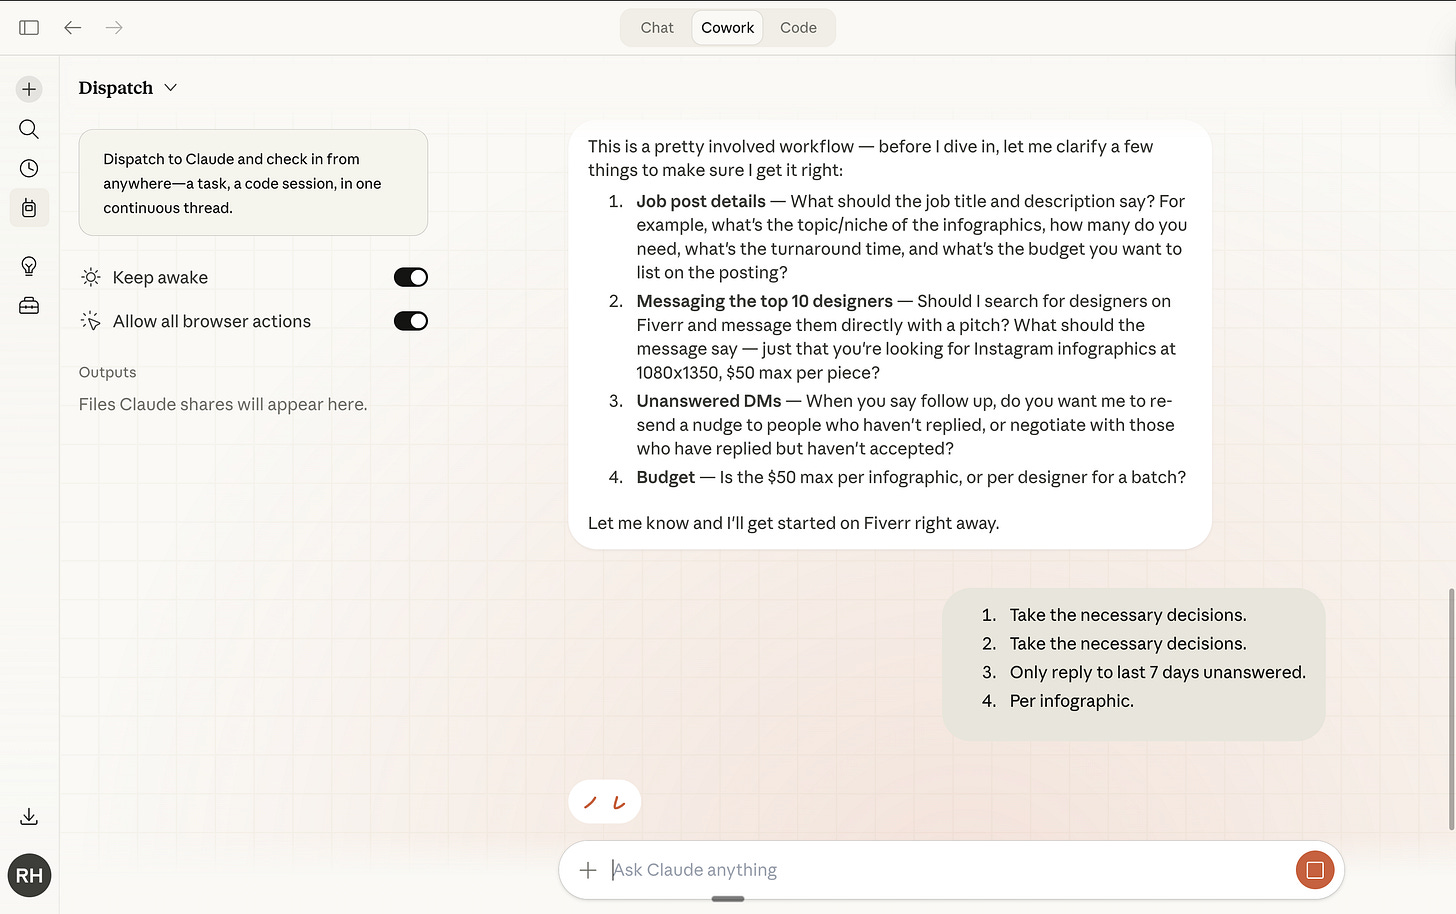Click the download icon in sidebar

coord(29,817)
